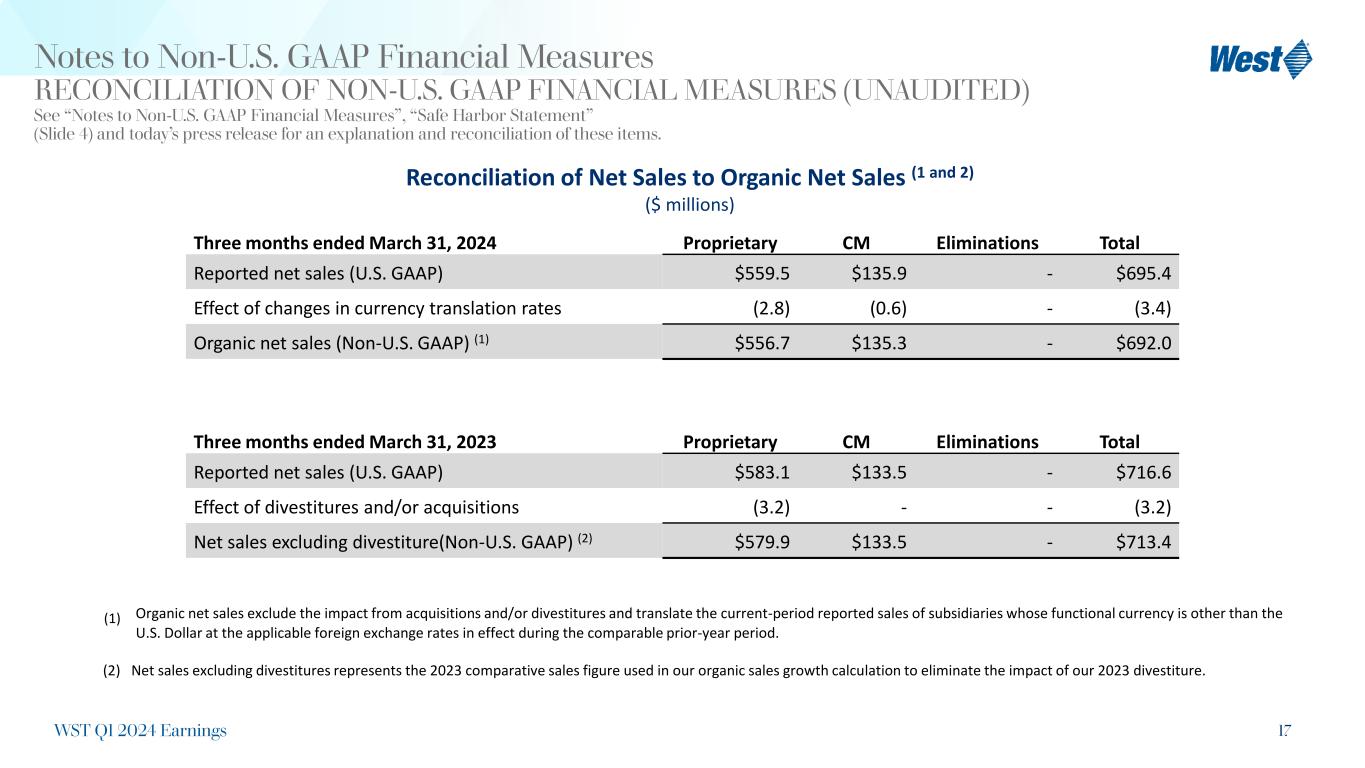Select the $135.9 CM reported net sales cell
The height and width of the screenshot is (768, 1365).
click(x=879, y=273)
